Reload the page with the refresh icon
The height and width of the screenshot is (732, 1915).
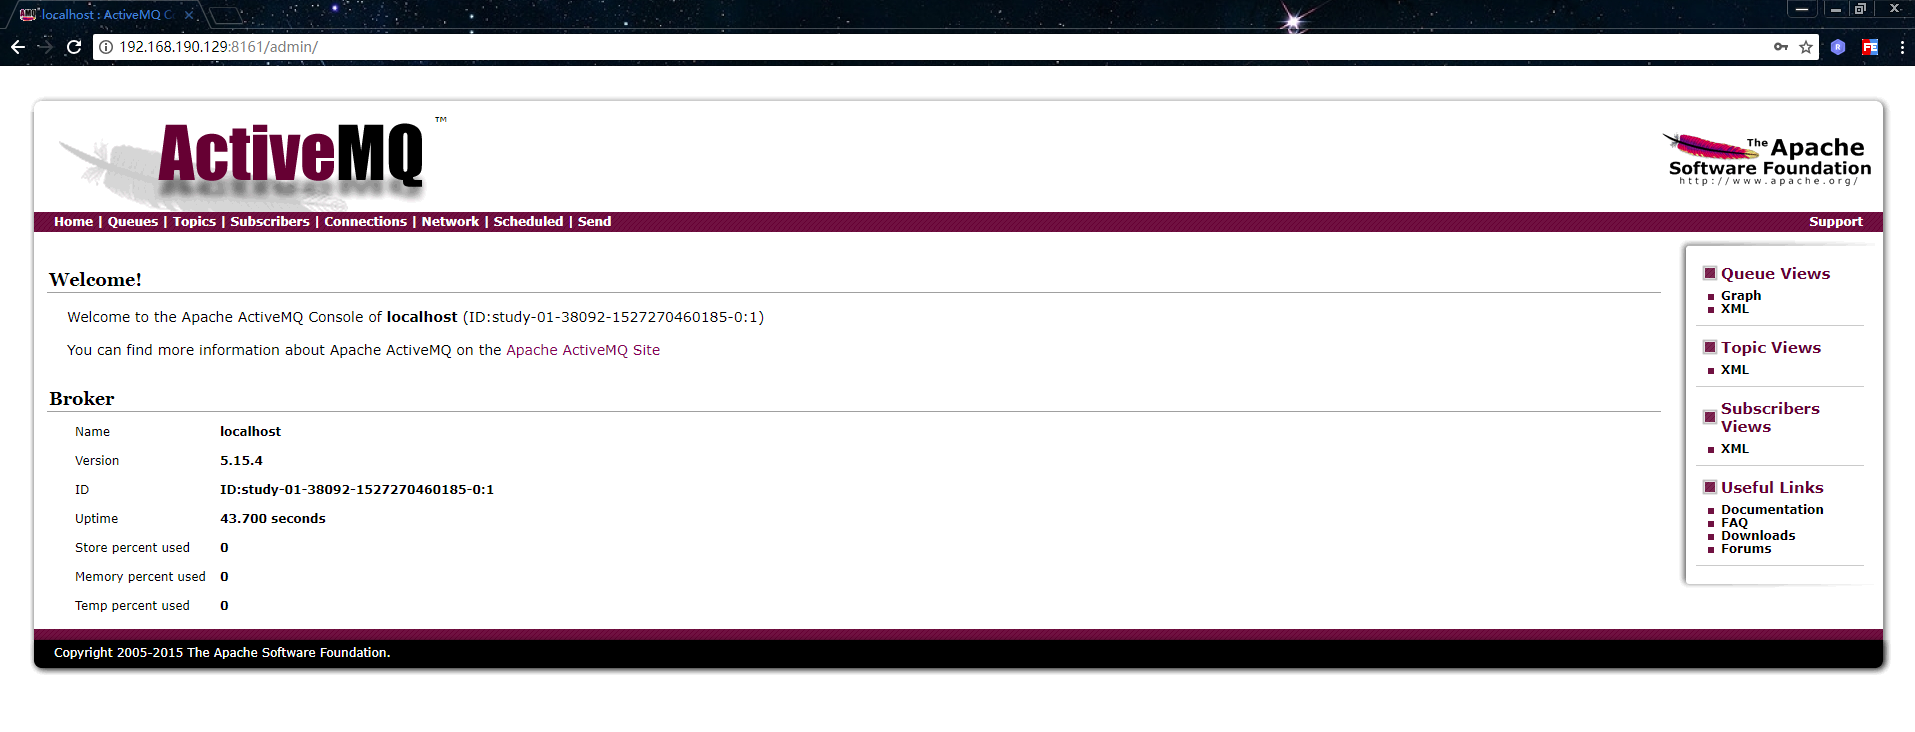coord(74,47)
